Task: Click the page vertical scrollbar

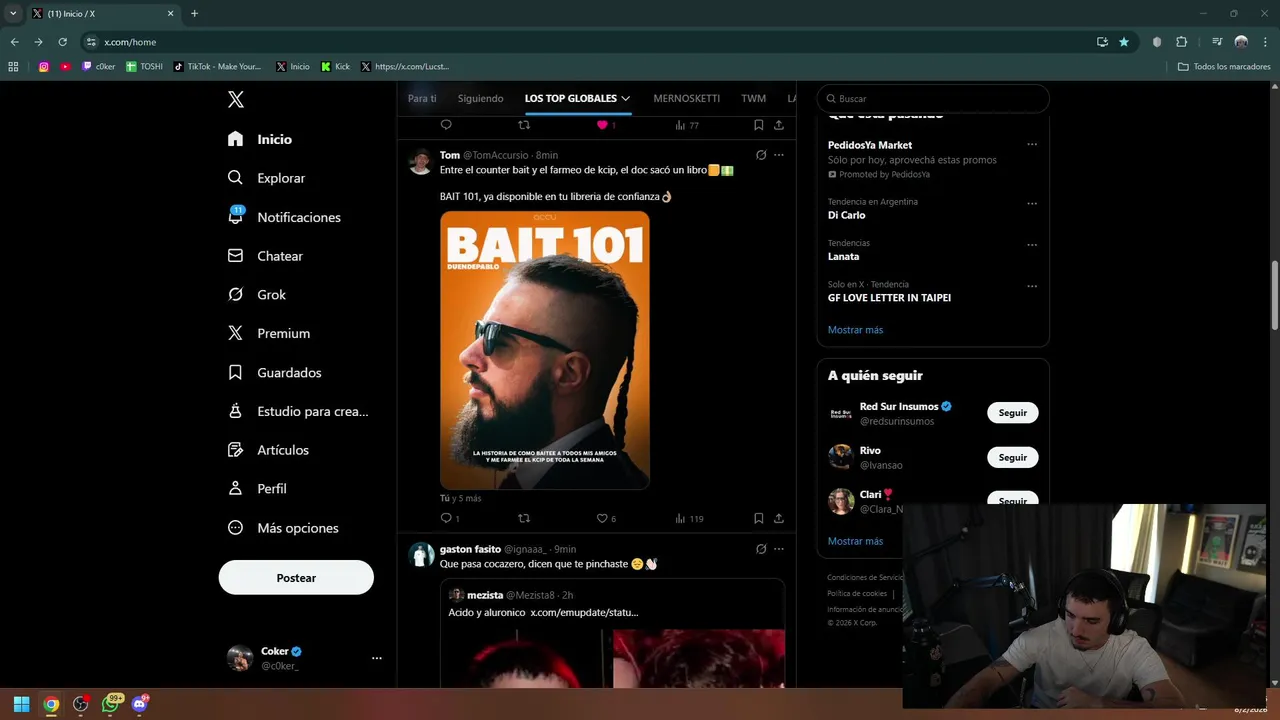Action: pos(1274,296)
